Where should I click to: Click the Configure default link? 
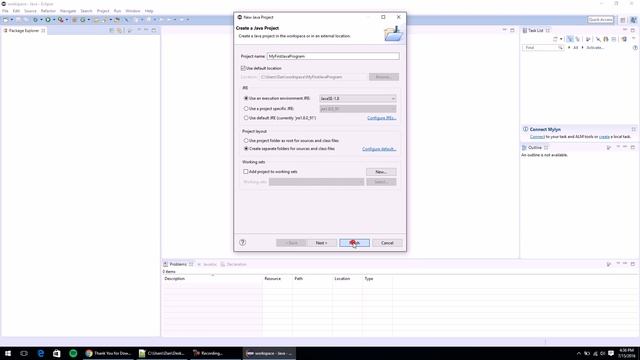(x=379, y=149)
